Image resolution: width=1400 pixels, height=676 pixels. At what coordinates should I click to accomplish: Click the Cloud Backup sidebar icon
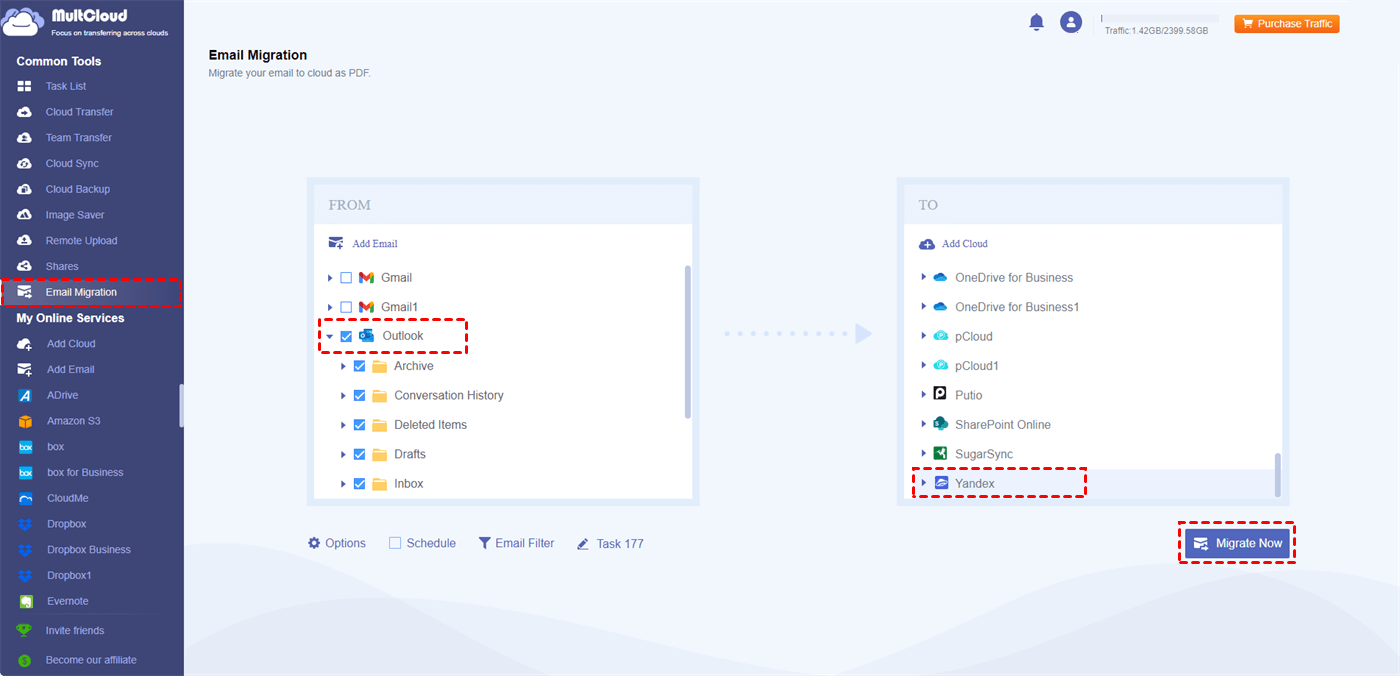25,189
